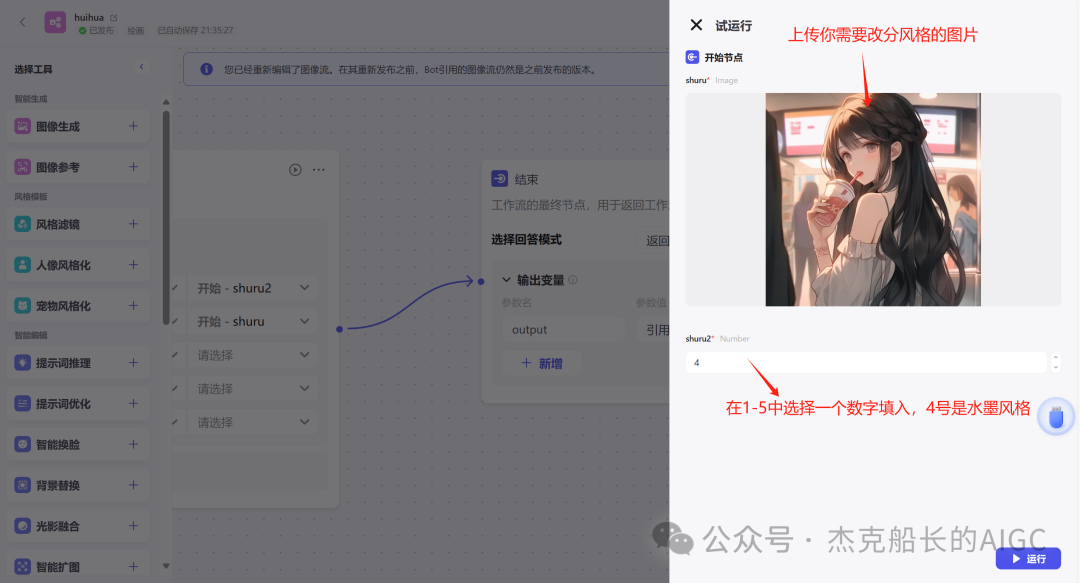Add 智能换脸 node with plus
The height and width of the screenshot is (583, 1080).
point(134,444)
